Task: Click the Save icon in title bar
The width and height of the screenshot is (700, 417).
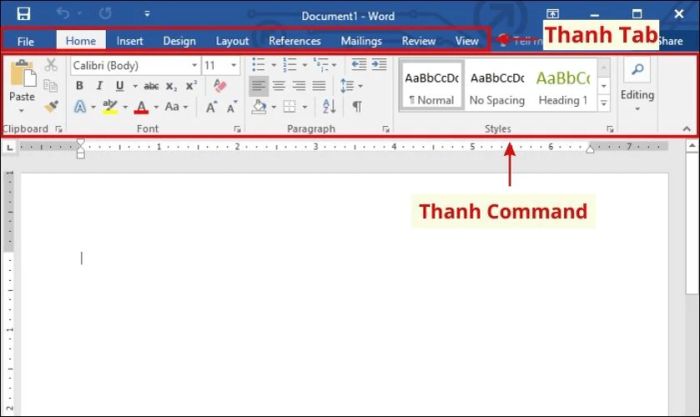Action: [x=23, y=14]
